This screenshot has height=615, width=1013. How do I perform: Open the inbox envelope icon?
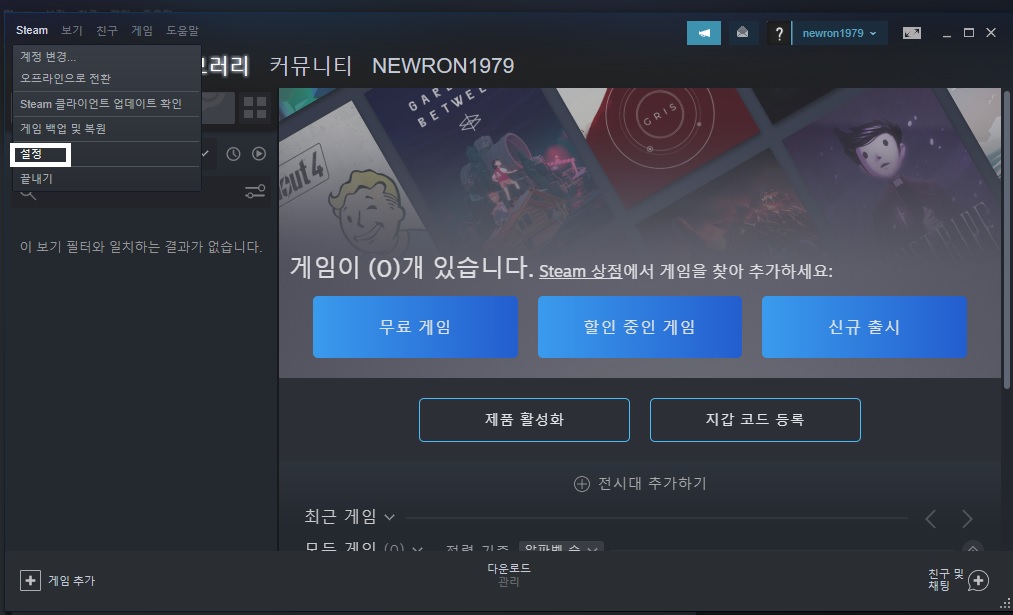742,33
